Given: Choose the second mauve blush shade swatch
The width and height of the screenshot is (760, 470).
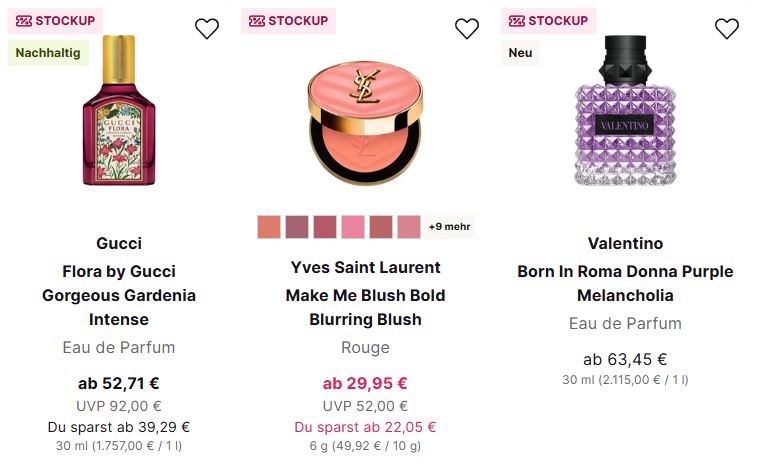Looking at the screenshot, I should pyautogui.click(x=297, y=227).
